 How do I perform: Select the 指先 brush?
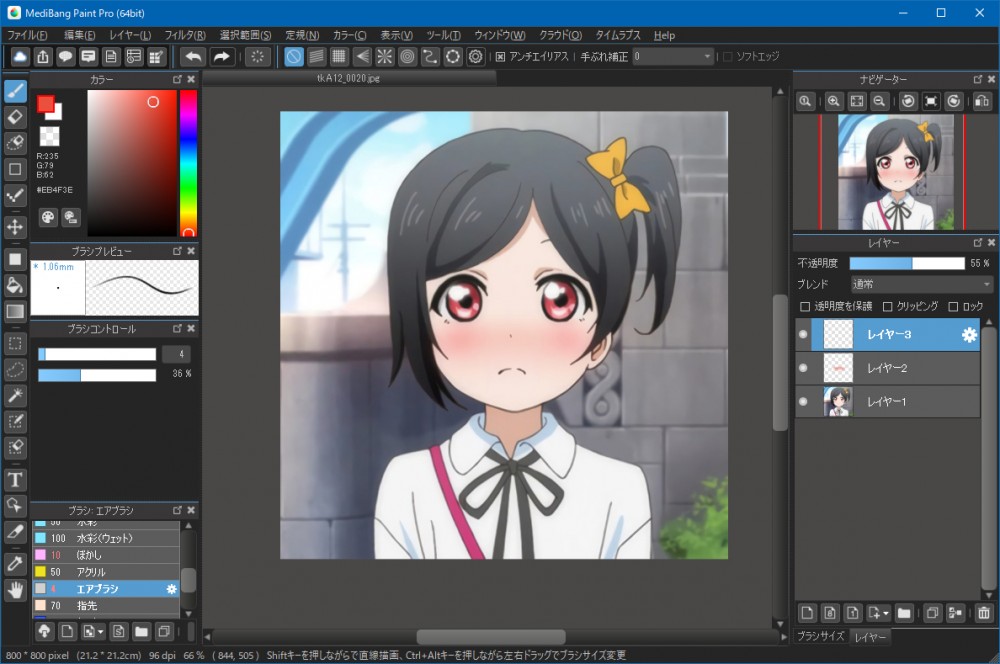106,606
